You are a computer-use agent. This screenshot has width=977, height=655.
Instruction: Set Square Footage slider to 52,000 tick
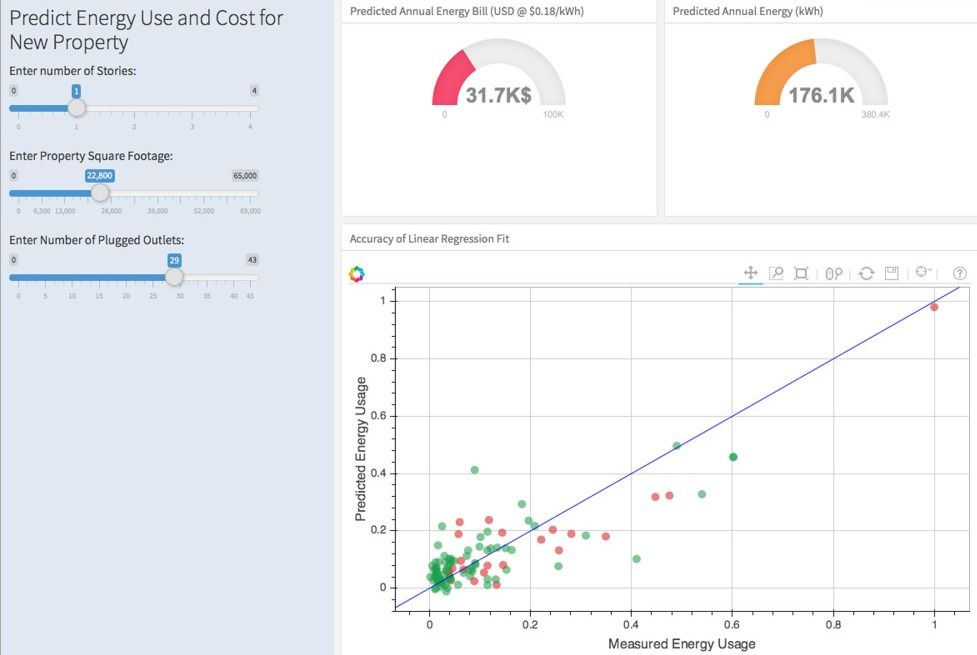pos(204,193)
